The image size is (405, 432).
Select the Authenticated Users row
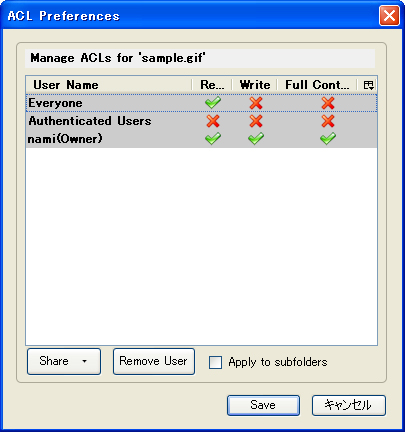[x=201, y=121]
